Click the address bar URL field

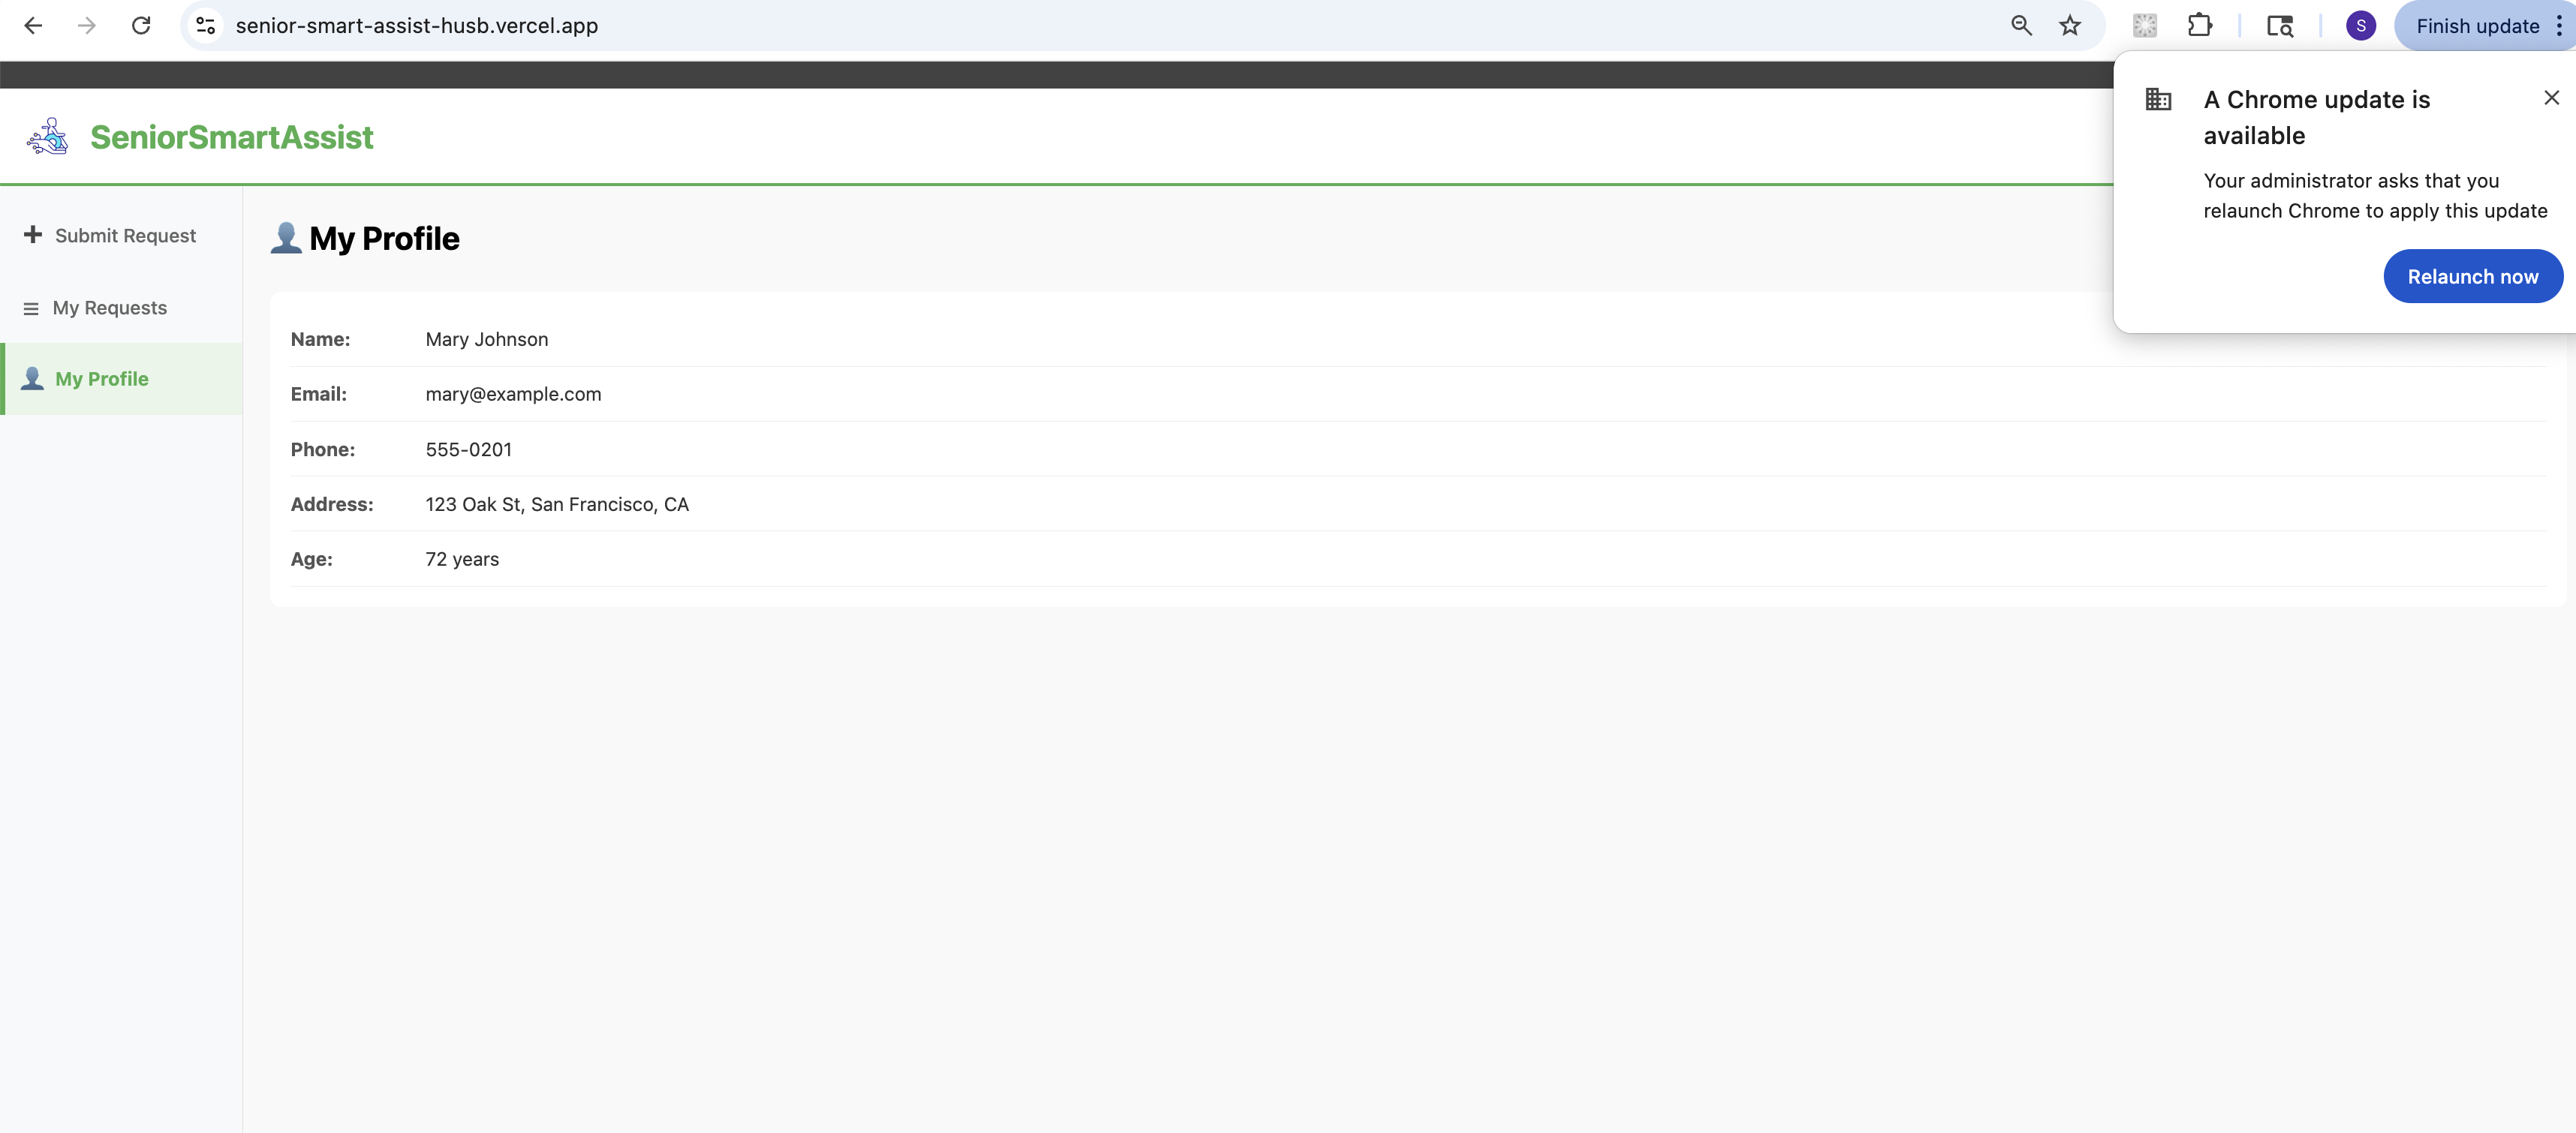click(x=1100, y=26)
